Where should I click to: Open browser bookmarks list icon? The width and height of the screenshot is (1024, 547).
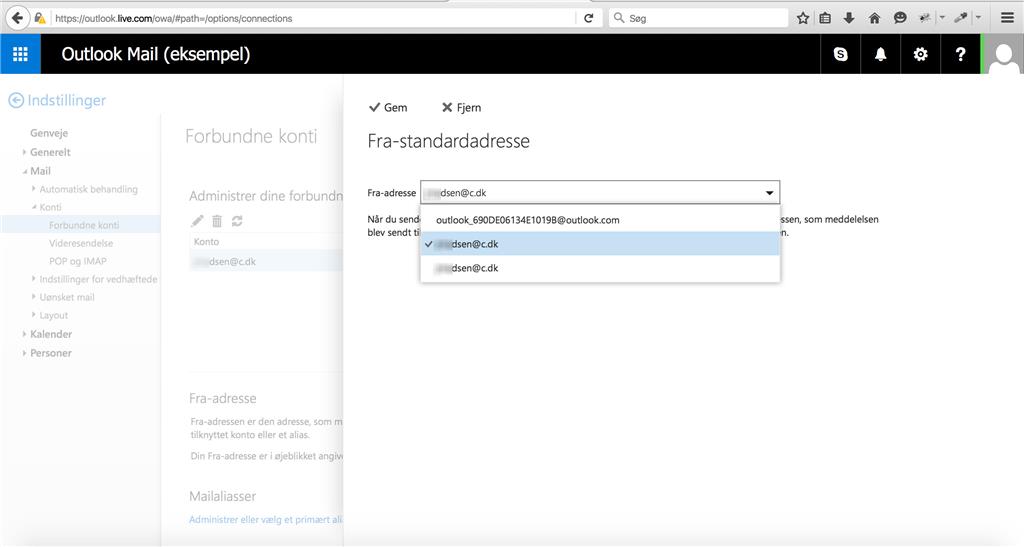tap(825, 18)
